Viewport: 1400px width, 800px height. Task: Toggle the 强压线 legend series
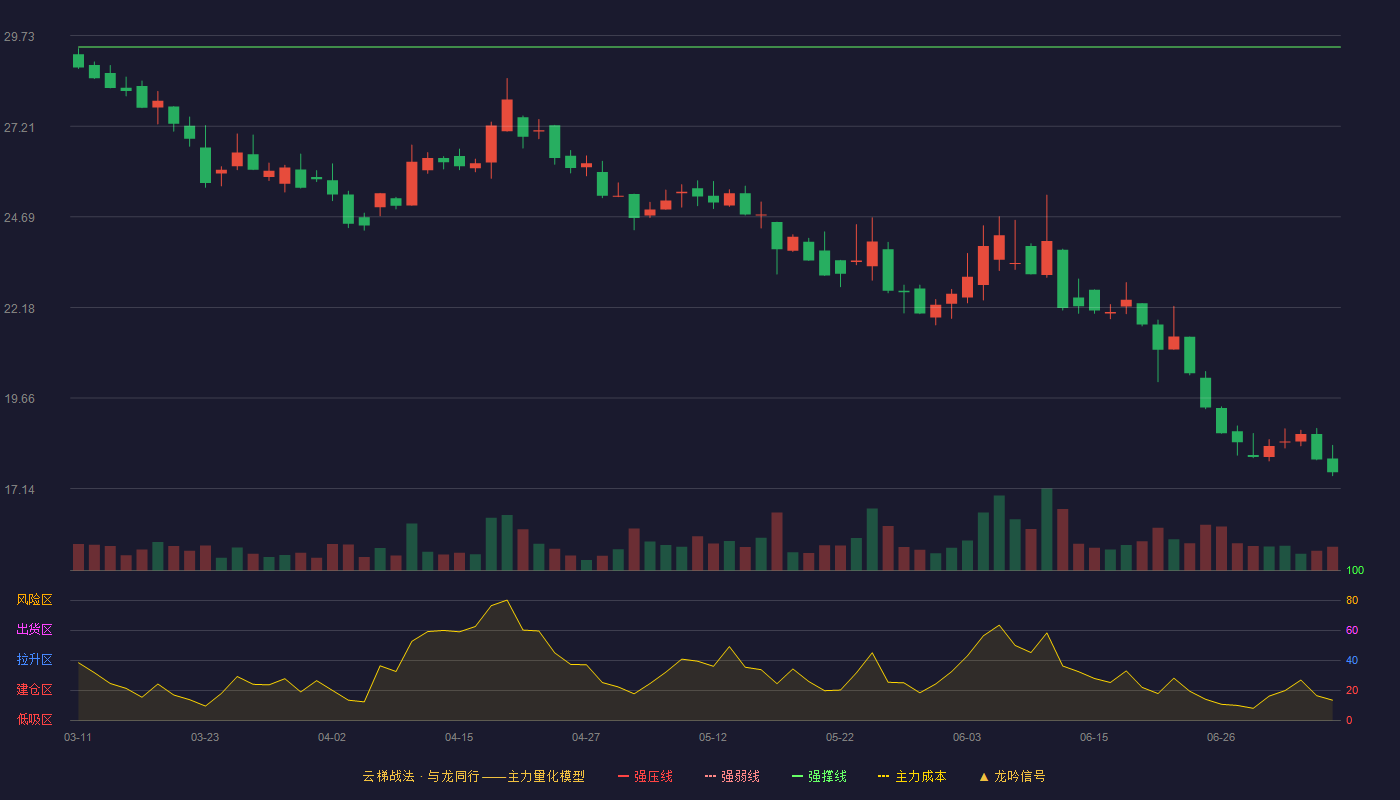click(645, 776)
